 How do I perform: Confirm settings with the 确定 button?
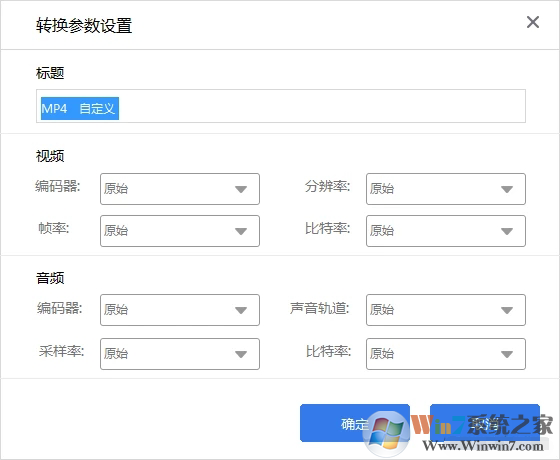(355, 423)
